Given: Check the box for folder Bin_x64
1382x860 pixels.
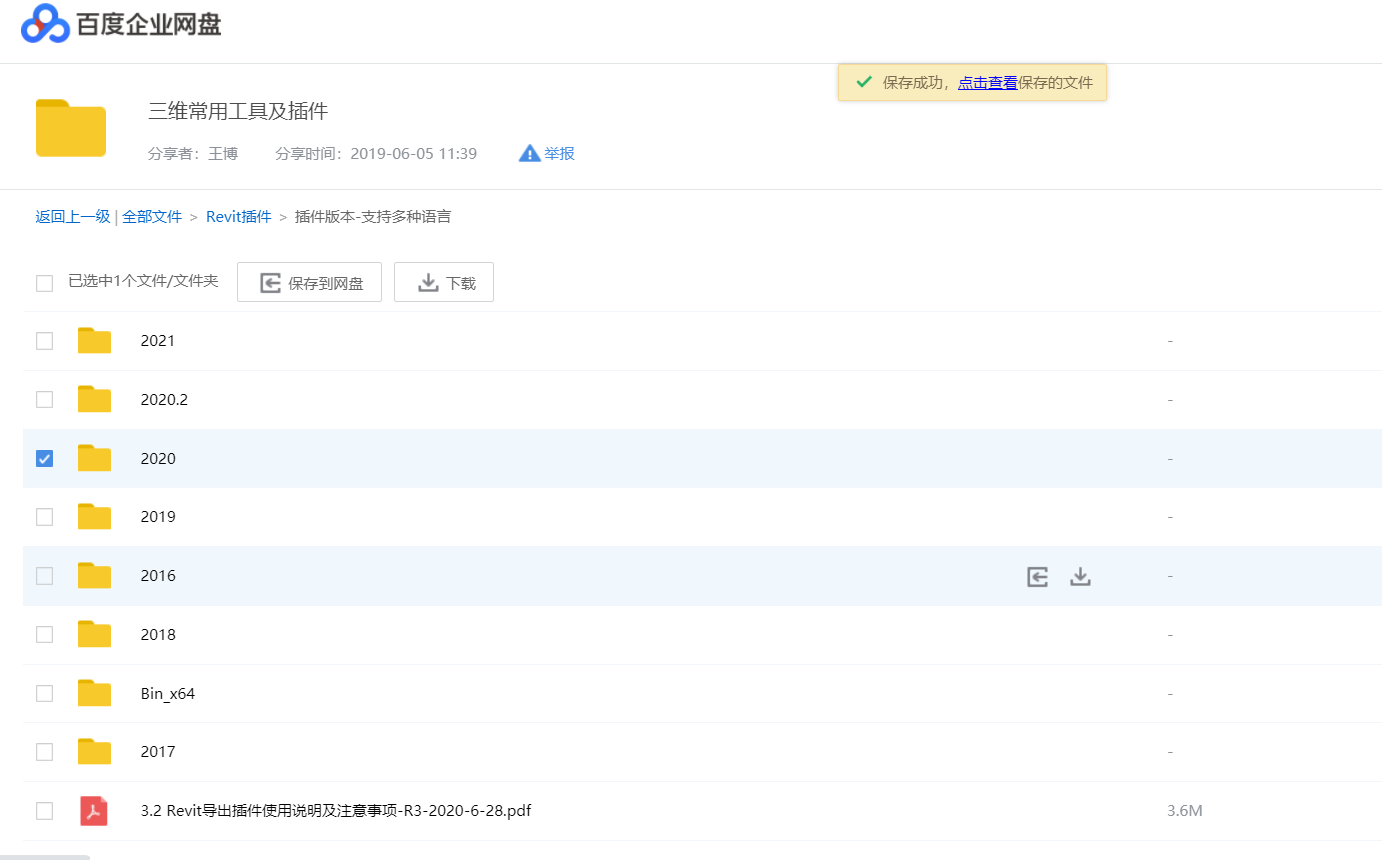Looking at the screenshot, I should pos(44,693).
